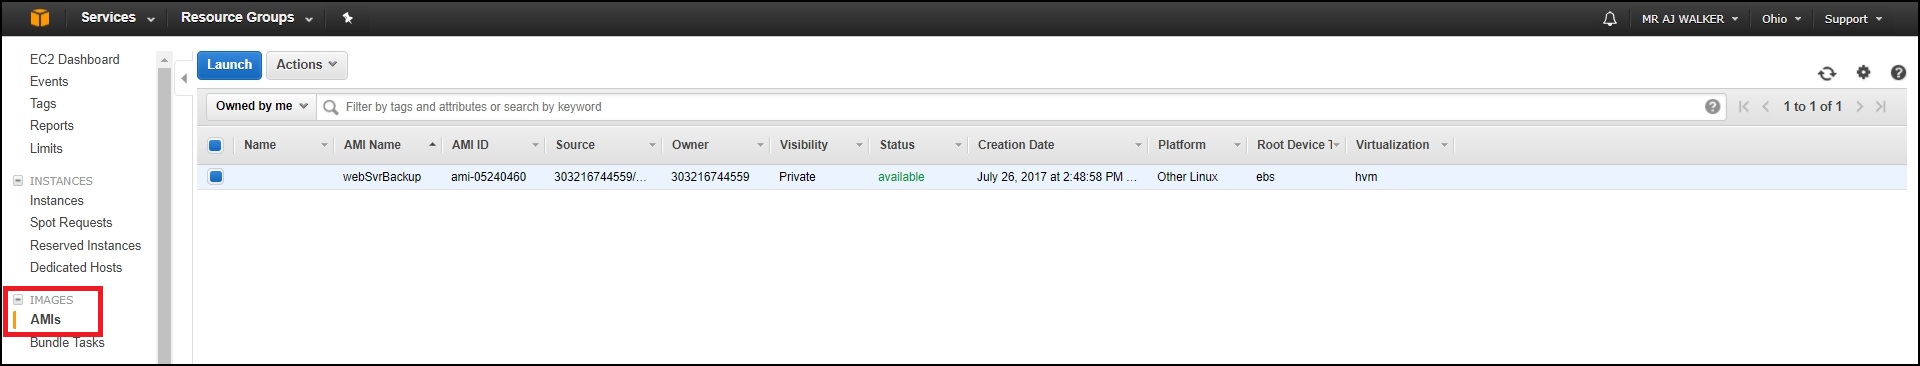
Task: Click the AMI filter search field
Action: pyautogui.click(x=1020, y=107)
